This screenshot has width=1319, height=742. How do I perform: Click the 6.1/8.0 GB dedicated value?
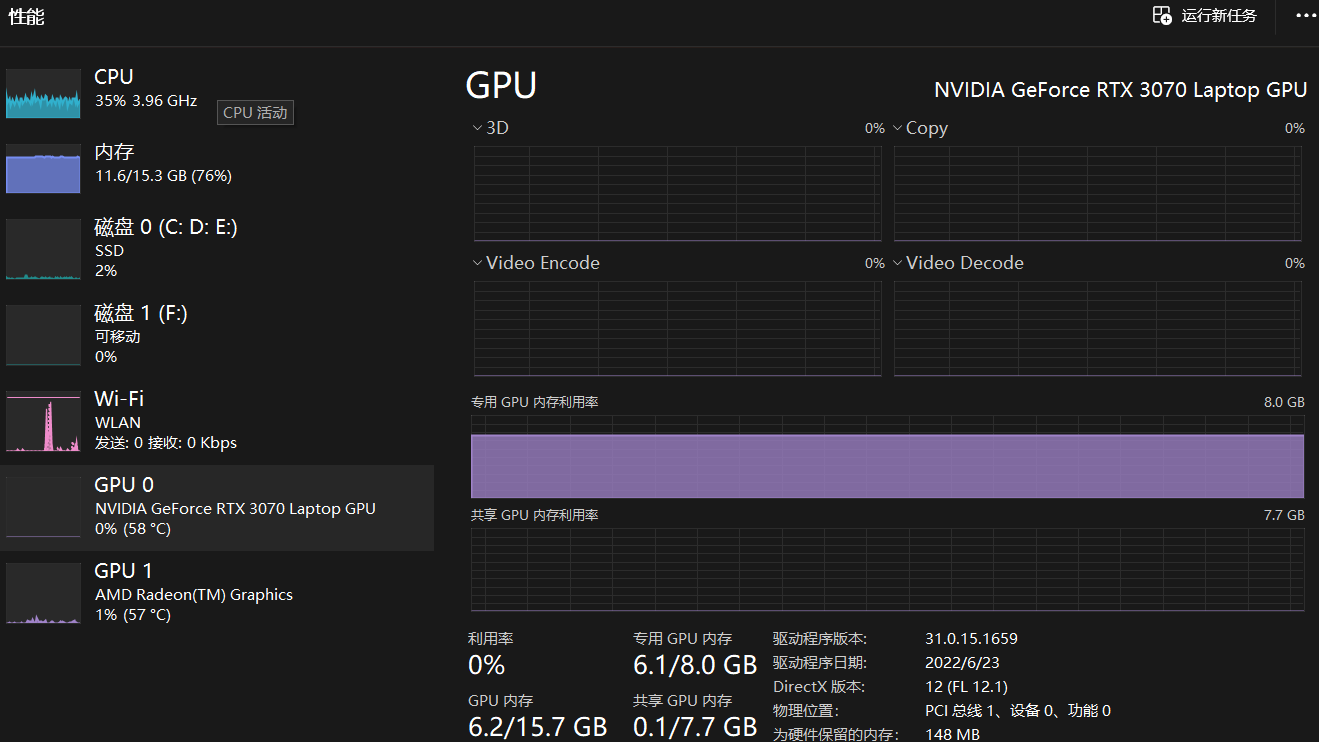[695, 665]
